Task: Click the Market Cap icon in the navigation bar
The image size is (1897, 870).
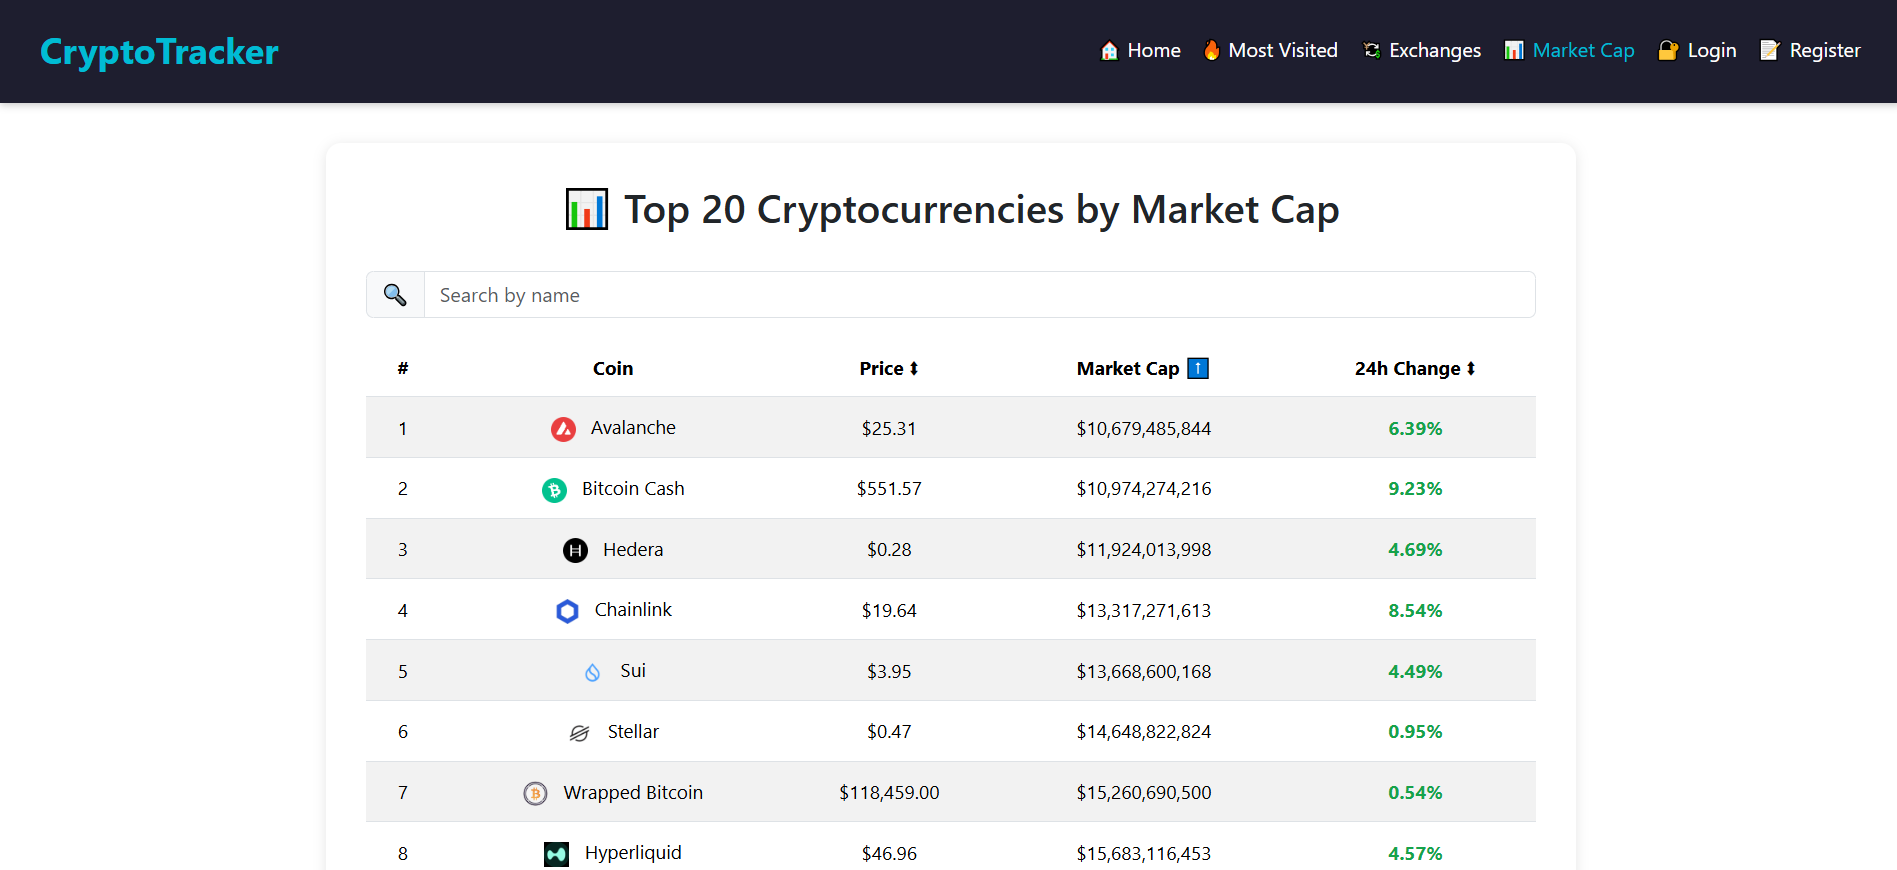Action: coord(1513,49)
